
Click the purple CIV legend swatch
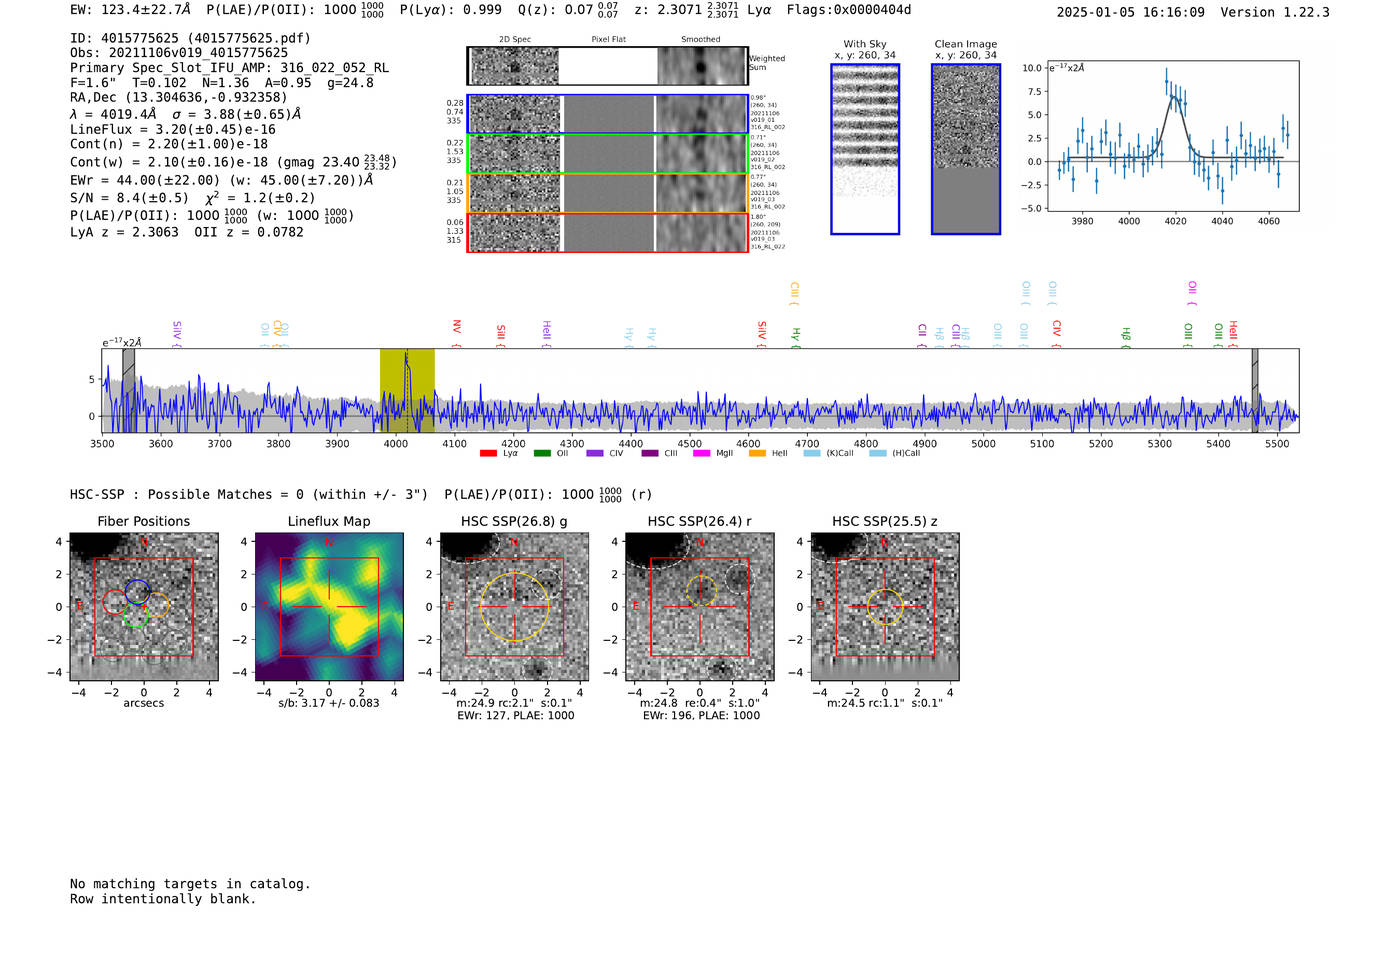pos(595,454)
